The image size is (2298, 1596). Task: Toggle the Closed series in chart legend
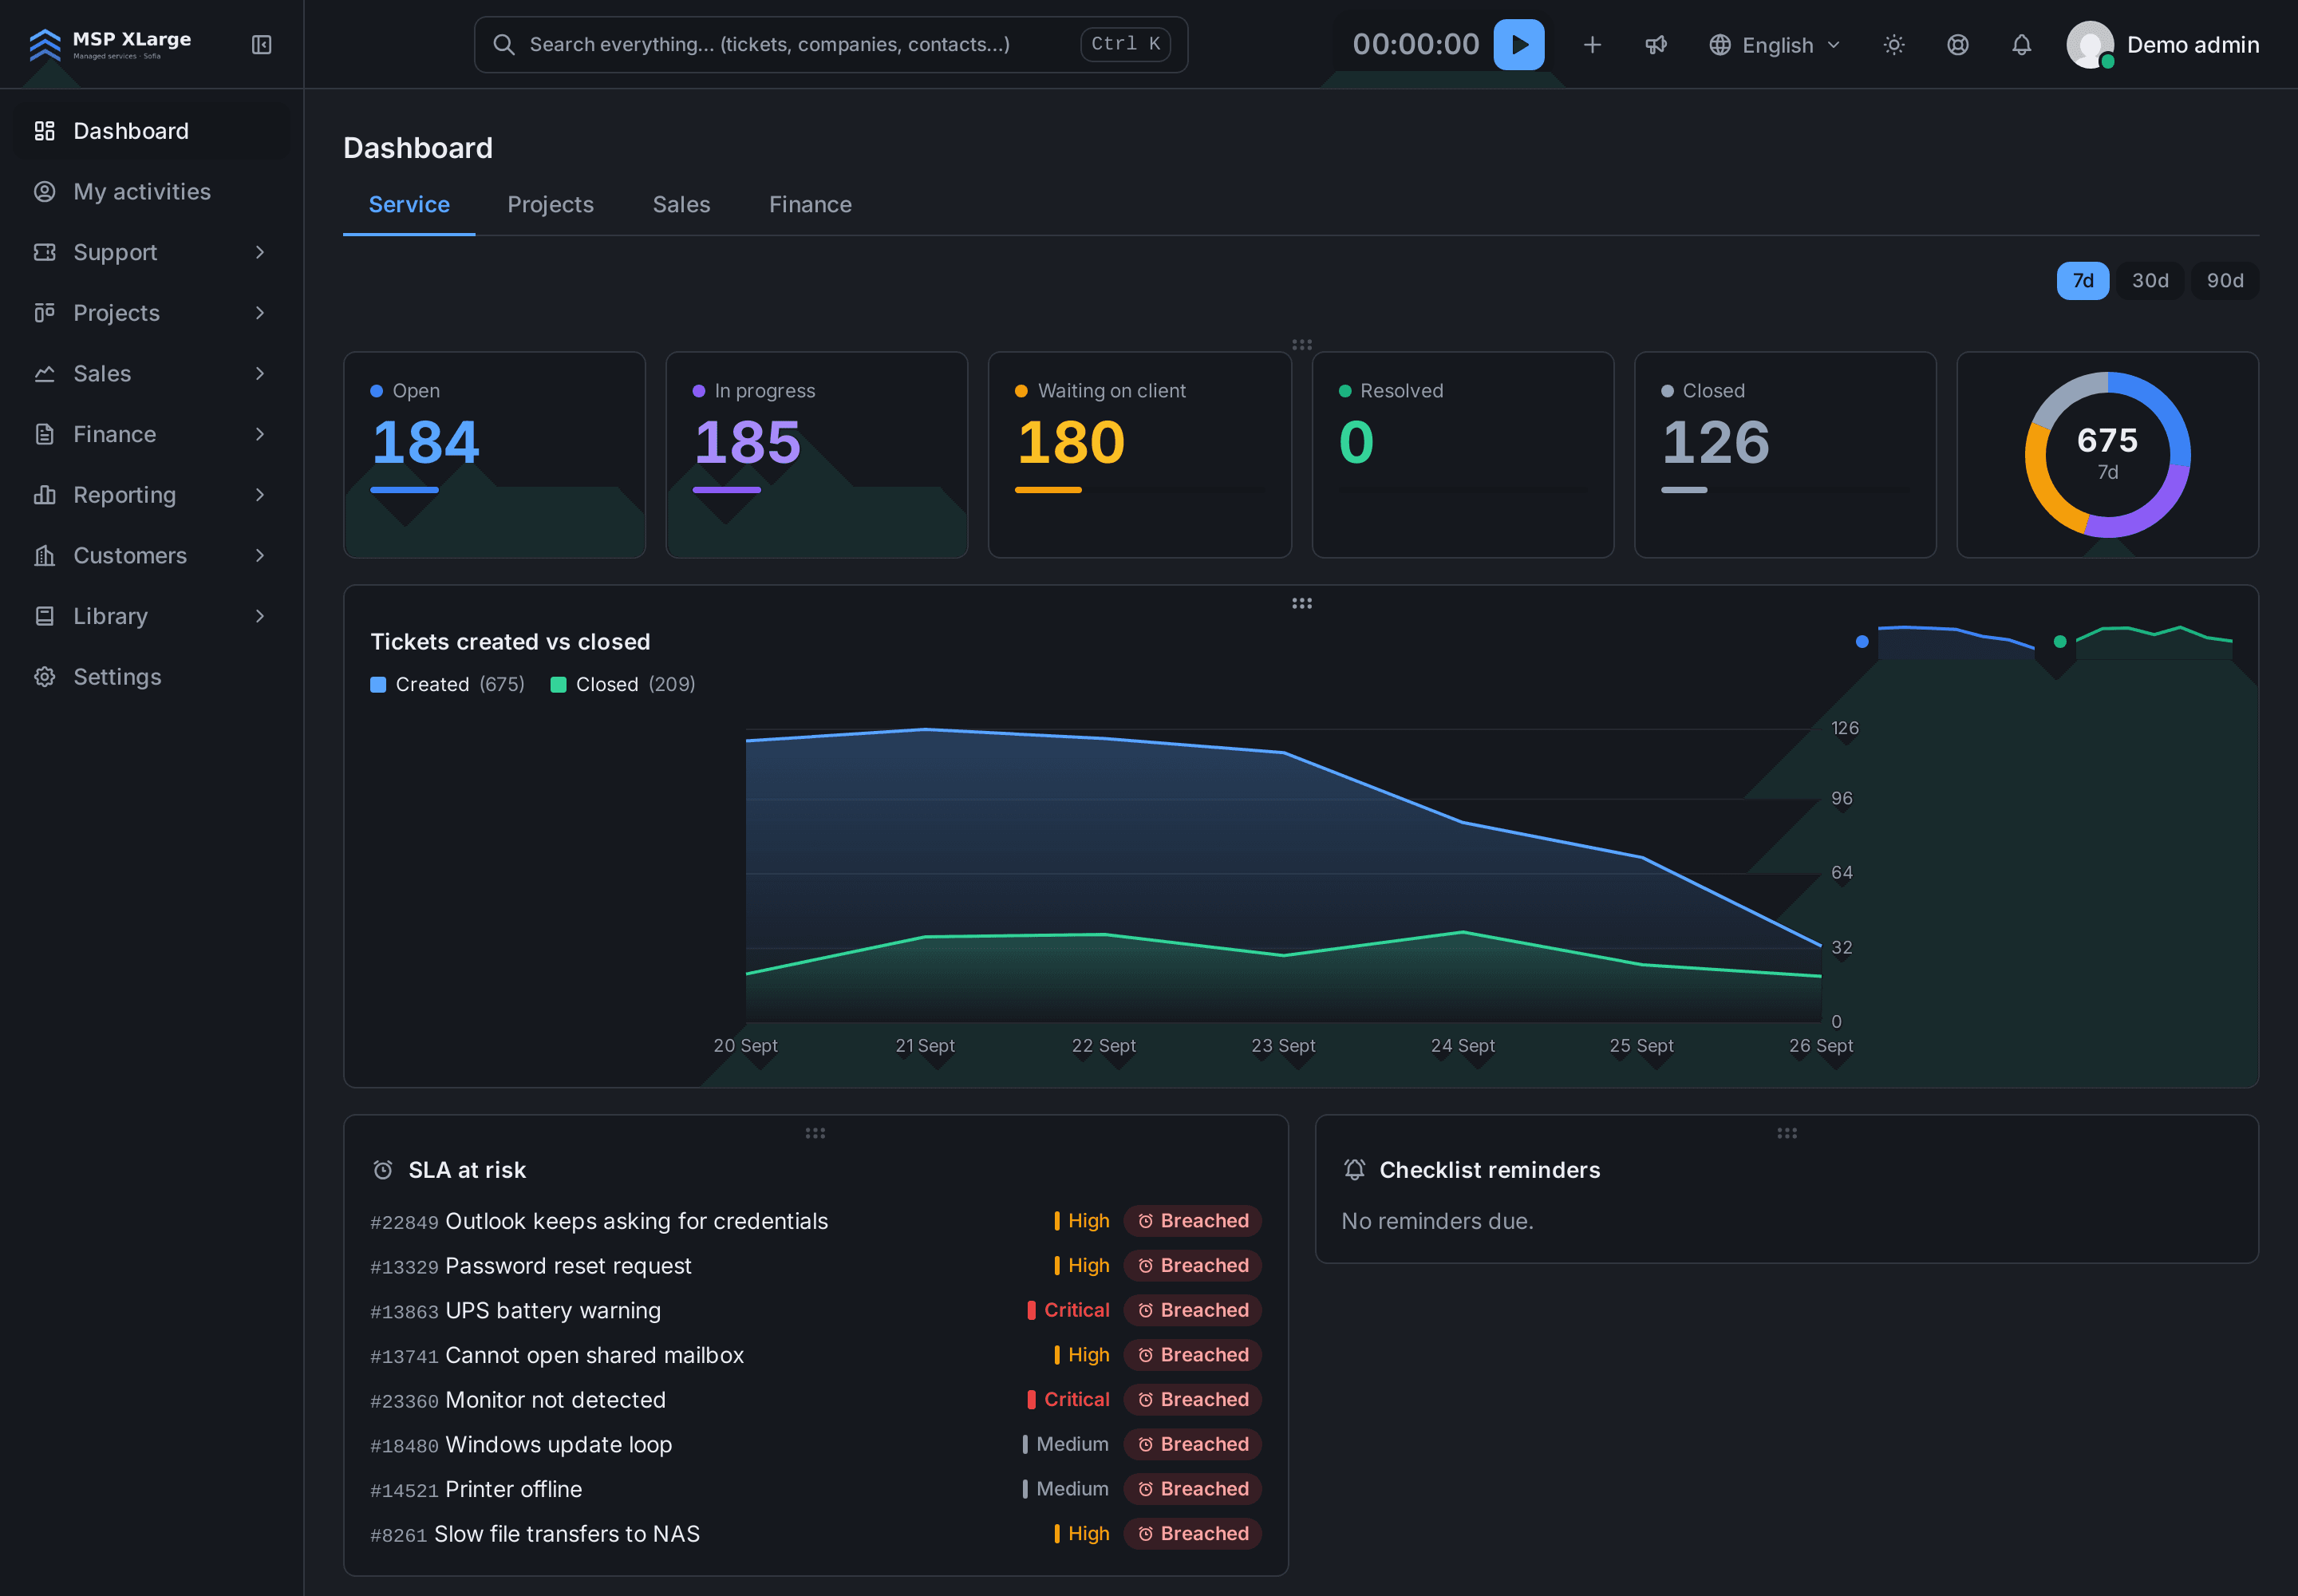coord(622,684)
